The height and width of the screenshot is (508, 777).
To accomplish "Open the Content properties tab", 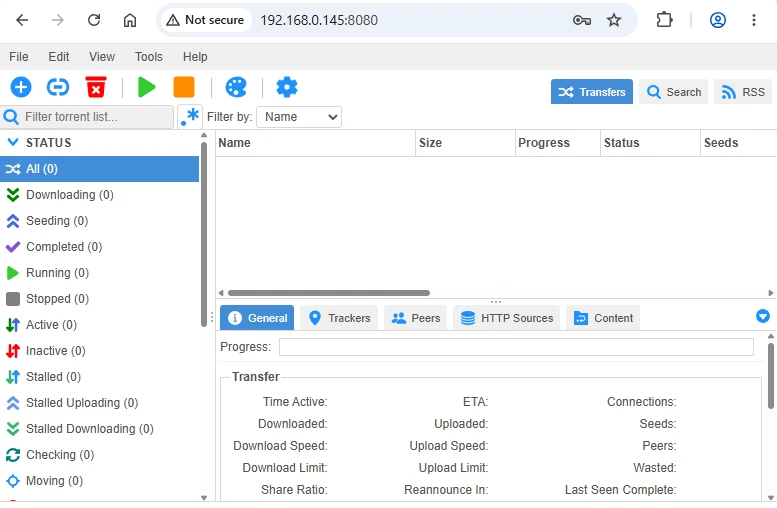I will point(603,318).
